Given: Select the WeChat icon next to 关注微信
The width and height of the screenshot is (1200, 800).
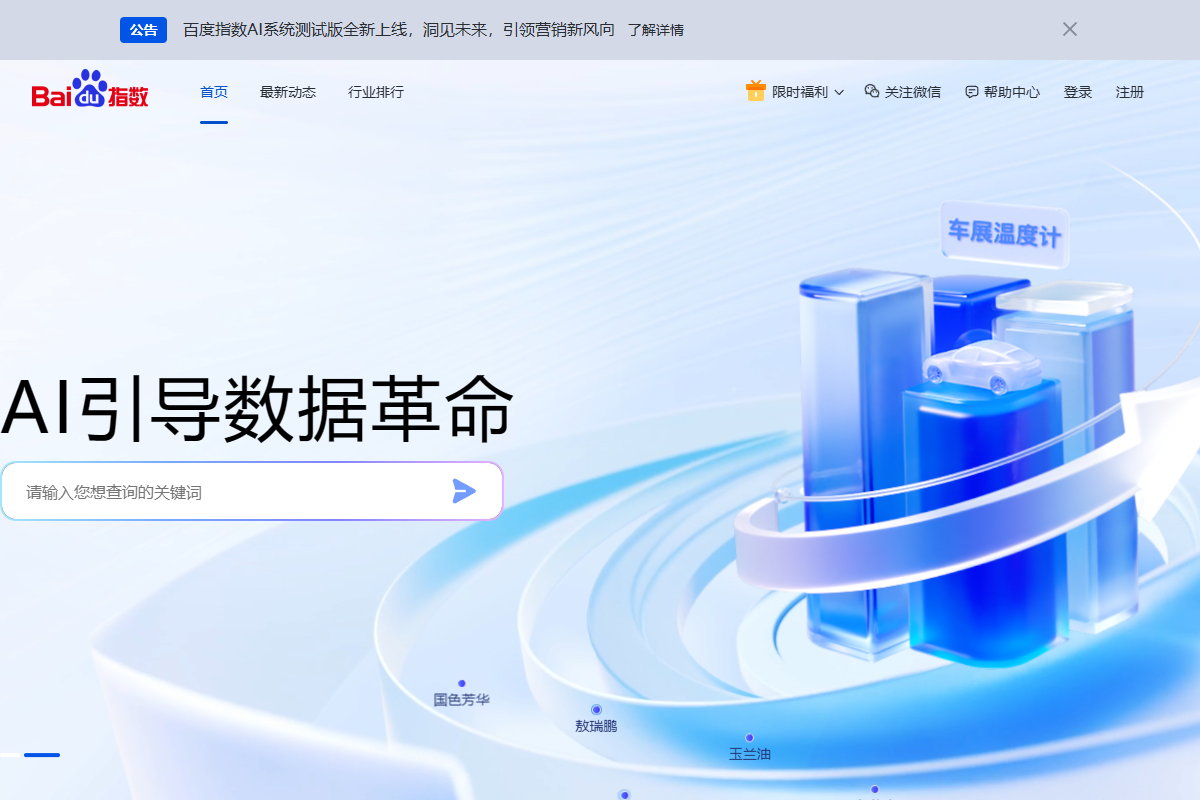Looking at the screenshot, I should coord(870,91).
